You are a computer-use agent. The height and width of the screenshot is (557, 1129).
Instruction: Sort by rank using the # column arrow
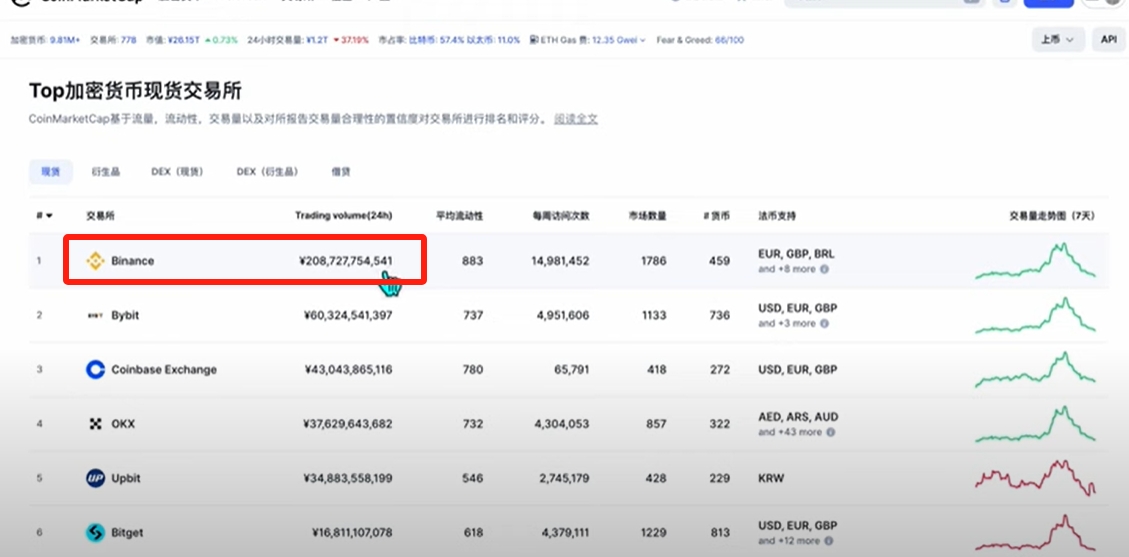click(x=45, y=216)
